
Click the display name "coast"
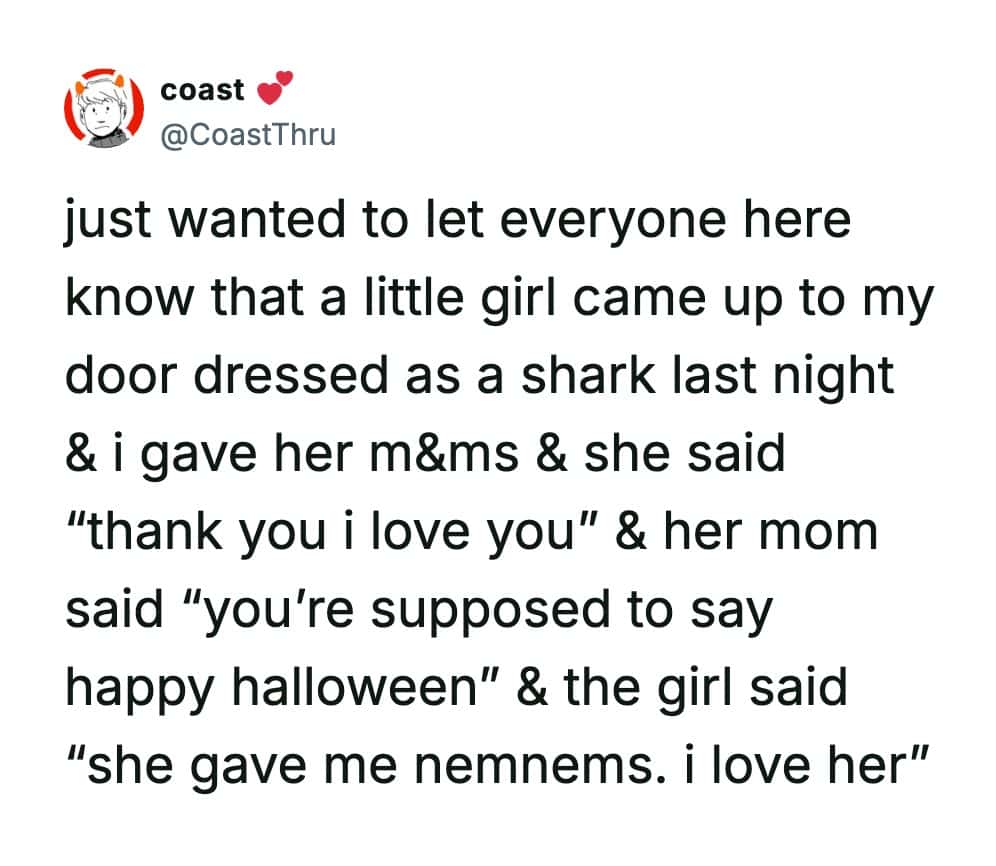coord(202,90)
